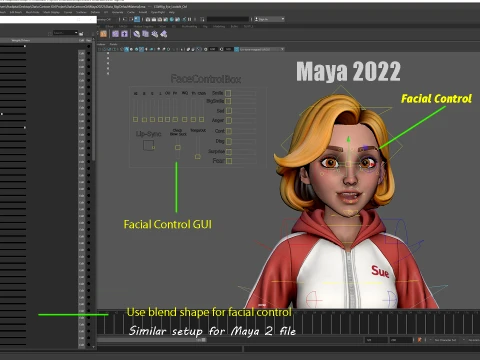
Task: Open the Mesh Display menu
Action: click(x=51, y=12)
